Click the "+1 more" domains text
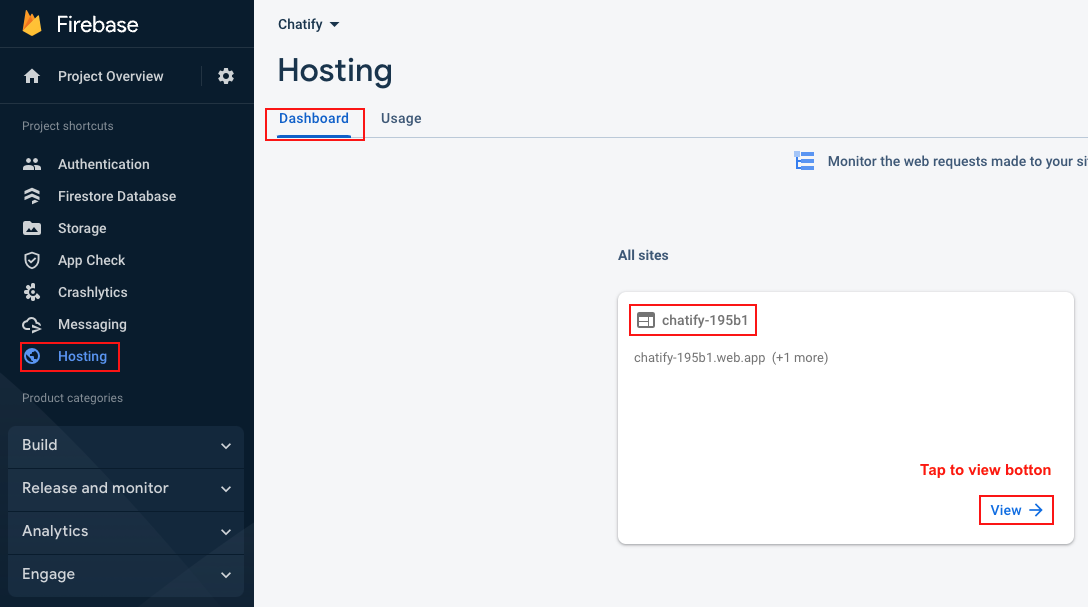The width and height of the screenshot is (1088, 607). [x=800, y=357]
